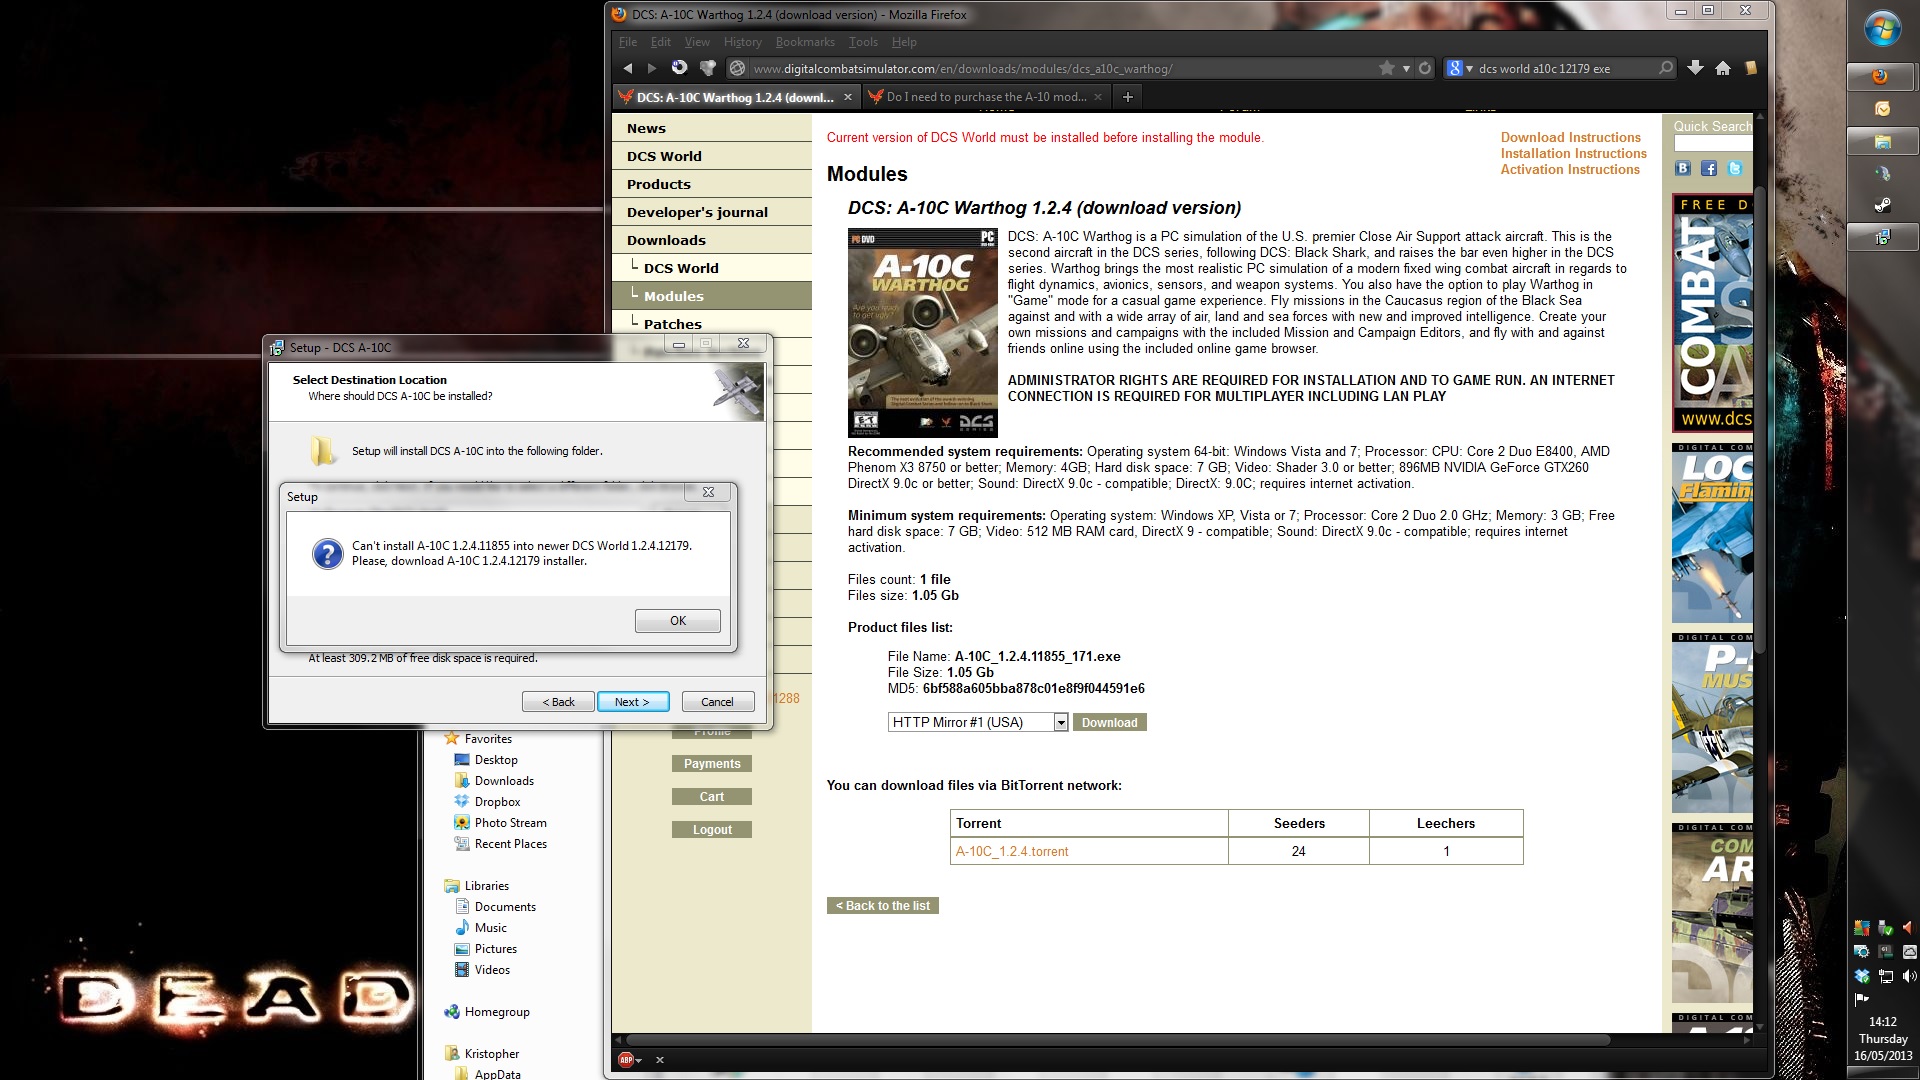Open the Bookmarks menu in Firefox
This screenshot has width=1920, height=1080.
click(x=805, y=42)
